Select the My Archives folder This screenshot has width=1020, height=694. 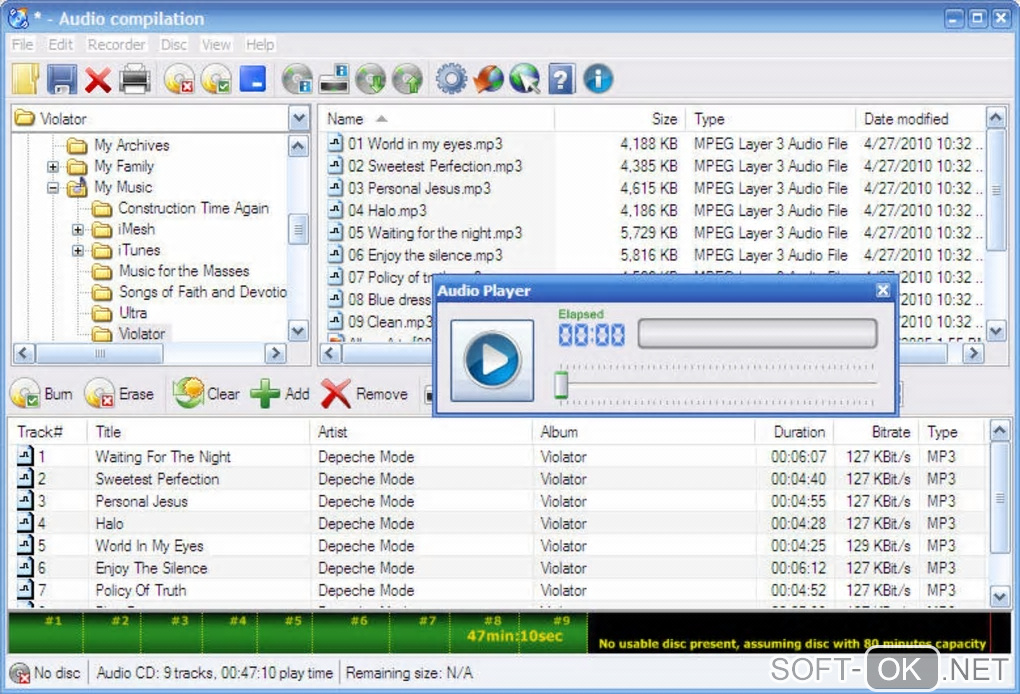point(131,145)
